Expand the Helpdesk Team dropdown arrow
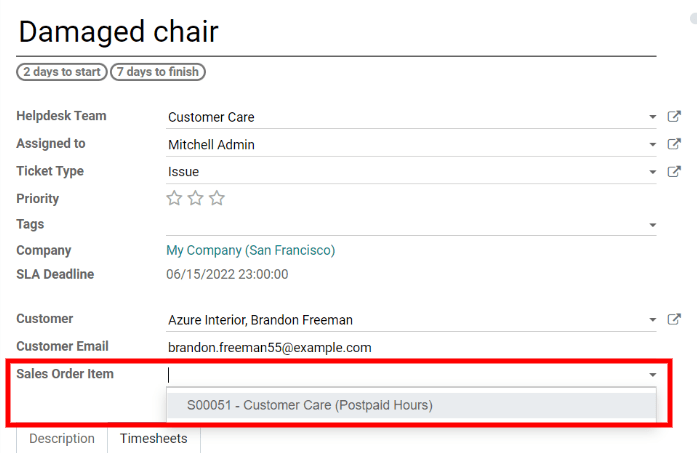The image size is (697, 453). [652, 118]
